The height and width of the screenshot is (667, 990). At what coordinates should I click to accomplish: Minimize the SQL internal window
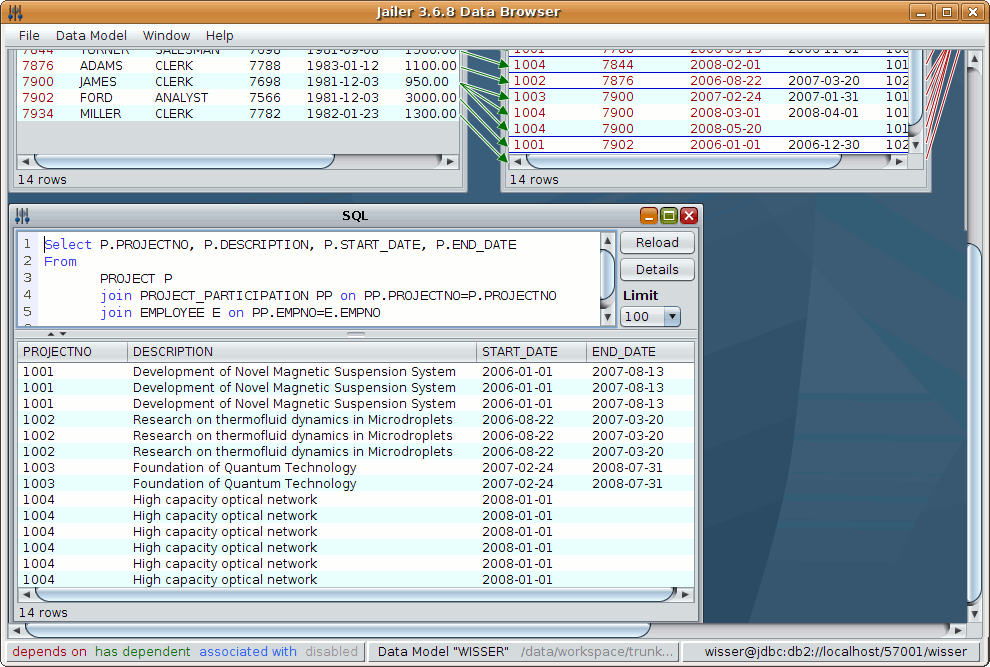point(649,216)
